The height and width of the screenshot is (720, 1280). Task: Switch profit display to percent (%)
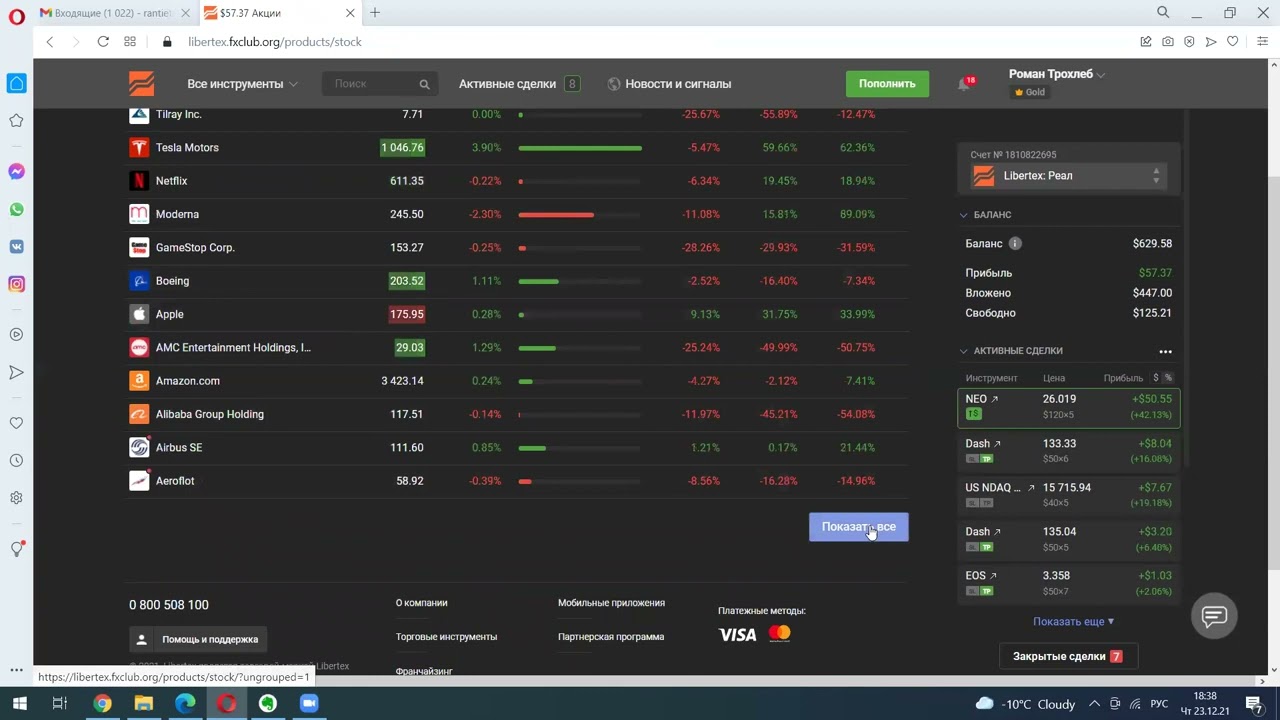coord(1167,378)
